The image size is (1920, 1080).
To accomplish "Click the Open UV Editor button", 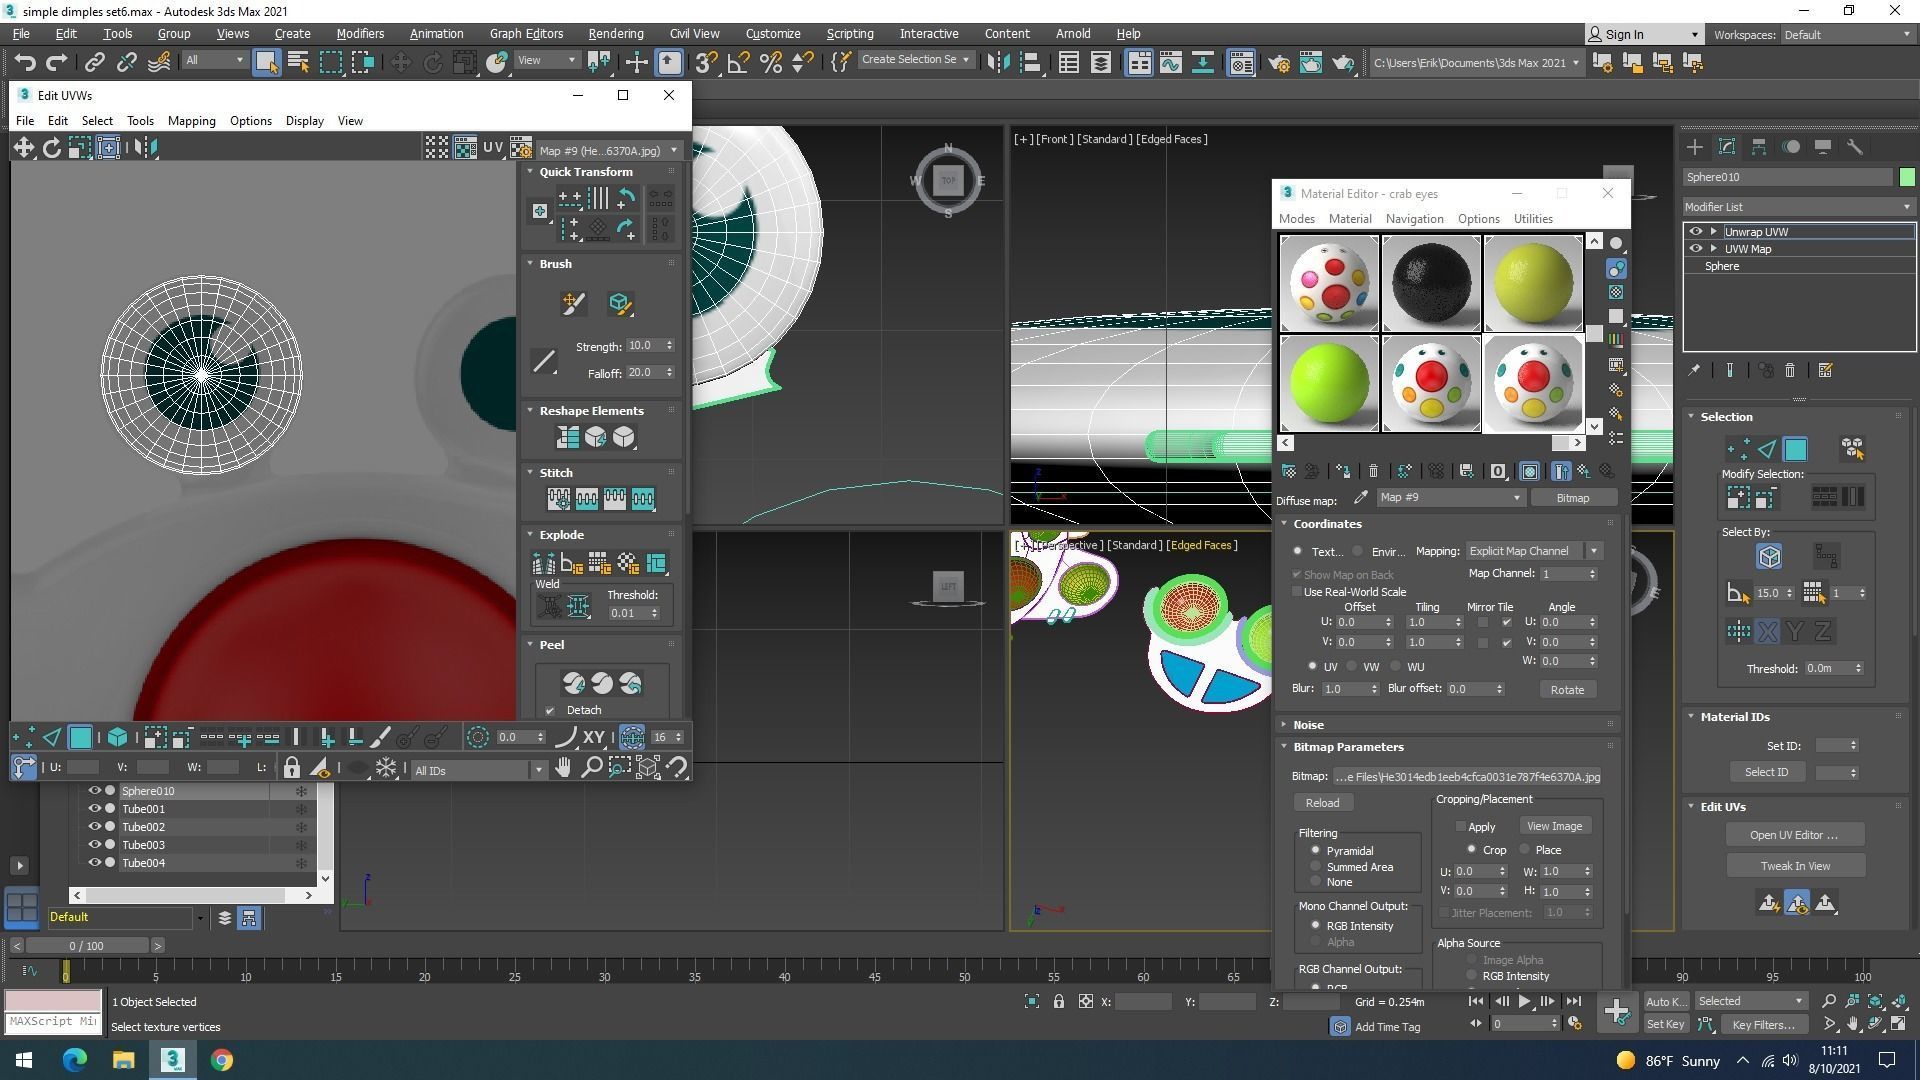I will (x=1794, y=835).
